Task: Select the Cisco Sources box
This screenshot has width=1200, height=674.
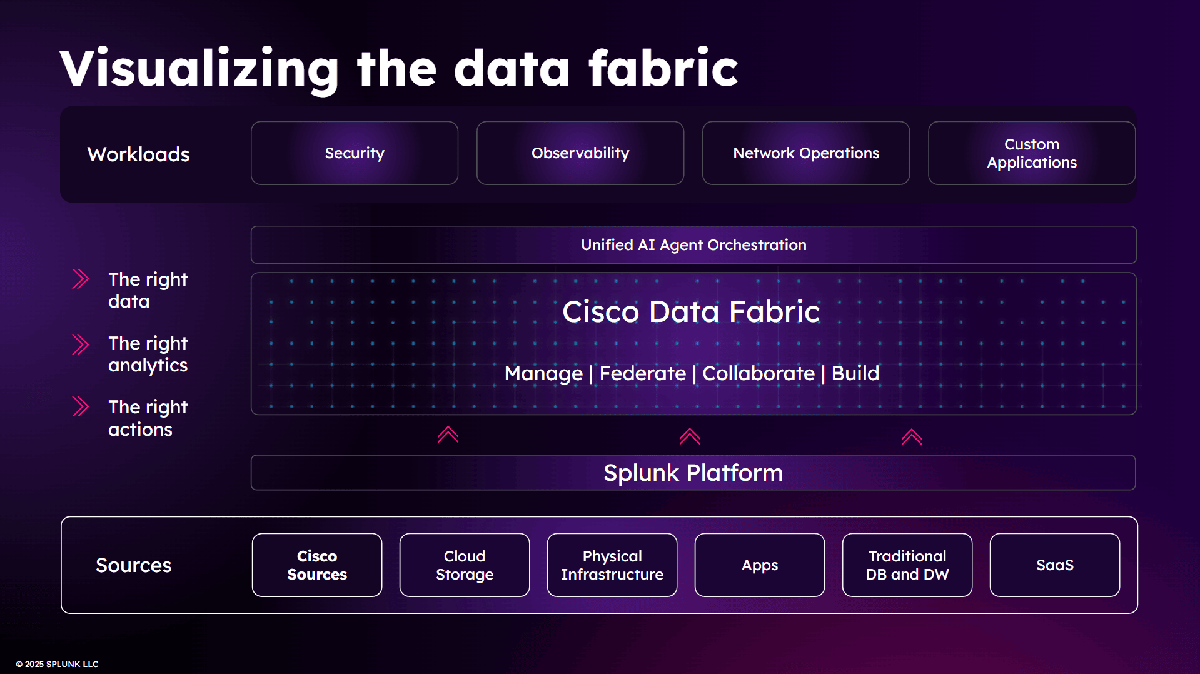Action: [317, 565]
